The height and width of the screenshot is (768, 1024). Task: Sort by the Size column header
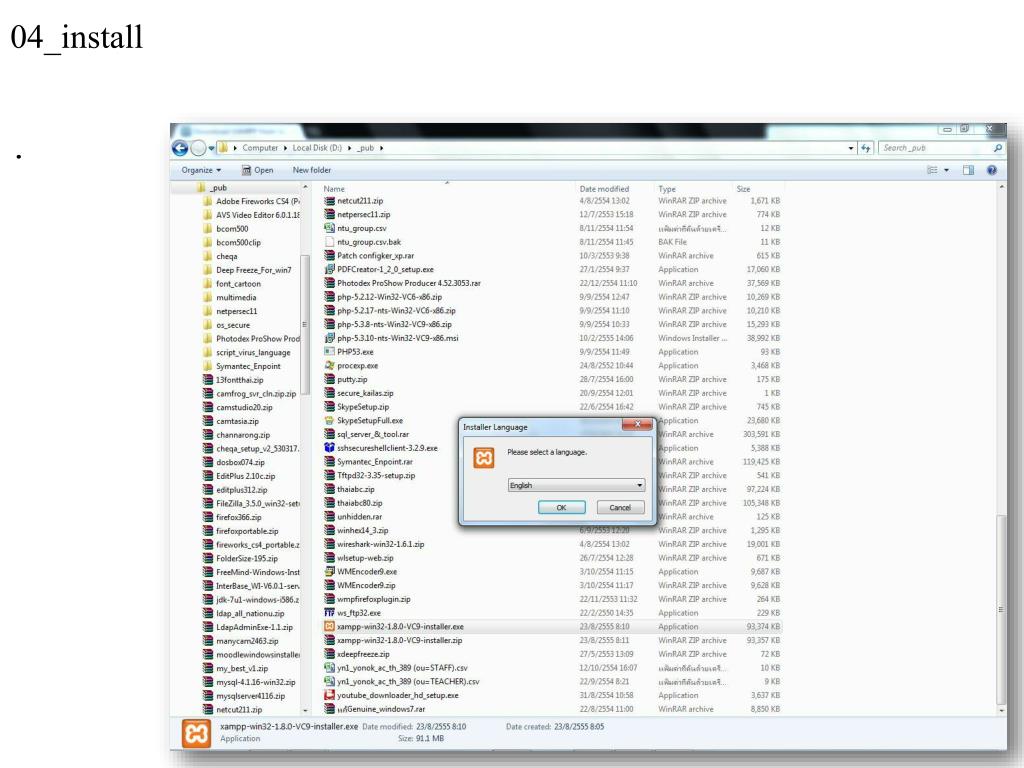pos(743,189)
